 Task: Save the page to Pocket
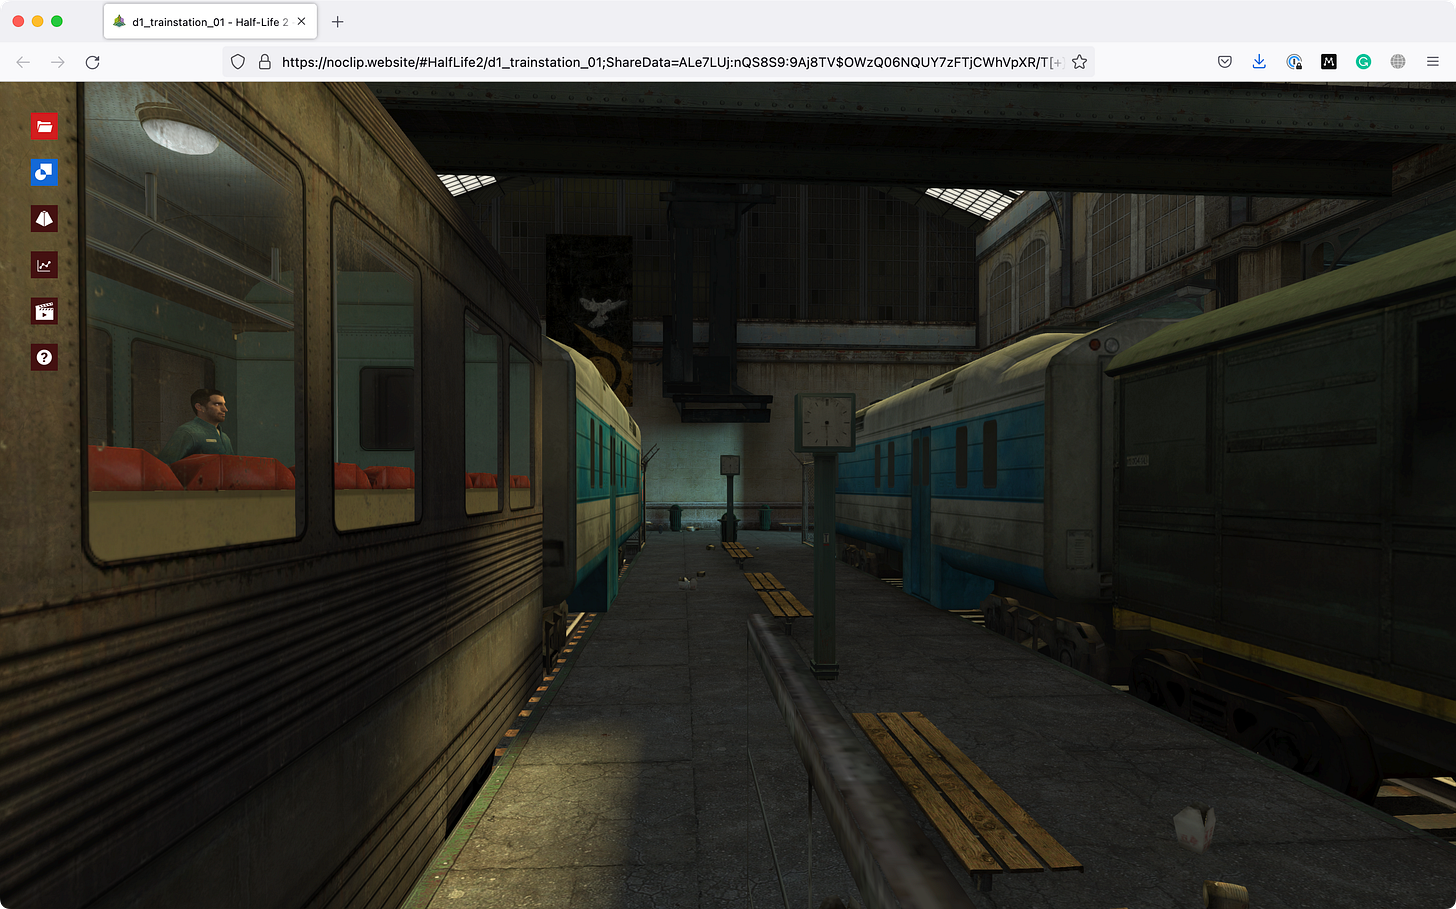1225,62
